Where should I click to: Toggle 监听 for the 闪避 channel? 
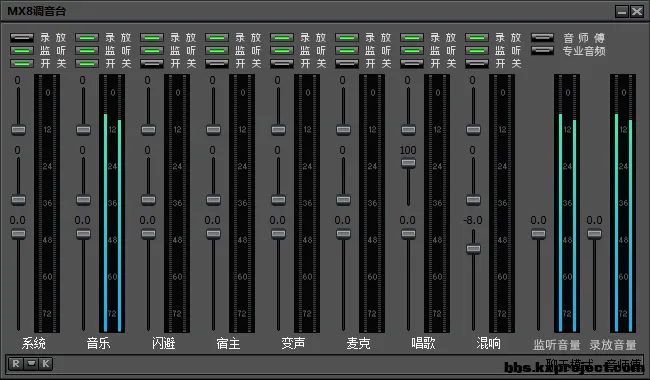pos(152,51)
